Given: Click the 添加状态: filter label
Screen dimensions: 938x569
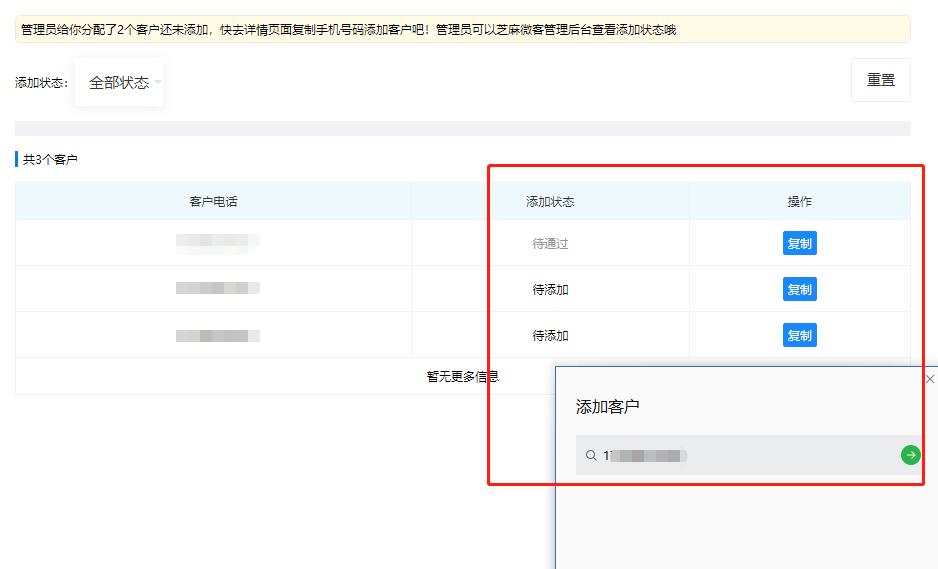Looking at the screenshot, I should [x=41, y=83].
